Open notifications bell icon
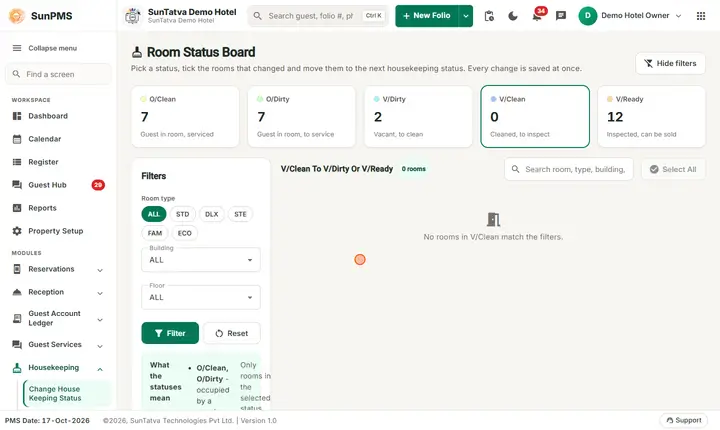The height and width of the screenshot is (430, 720). tap(537, 16)
